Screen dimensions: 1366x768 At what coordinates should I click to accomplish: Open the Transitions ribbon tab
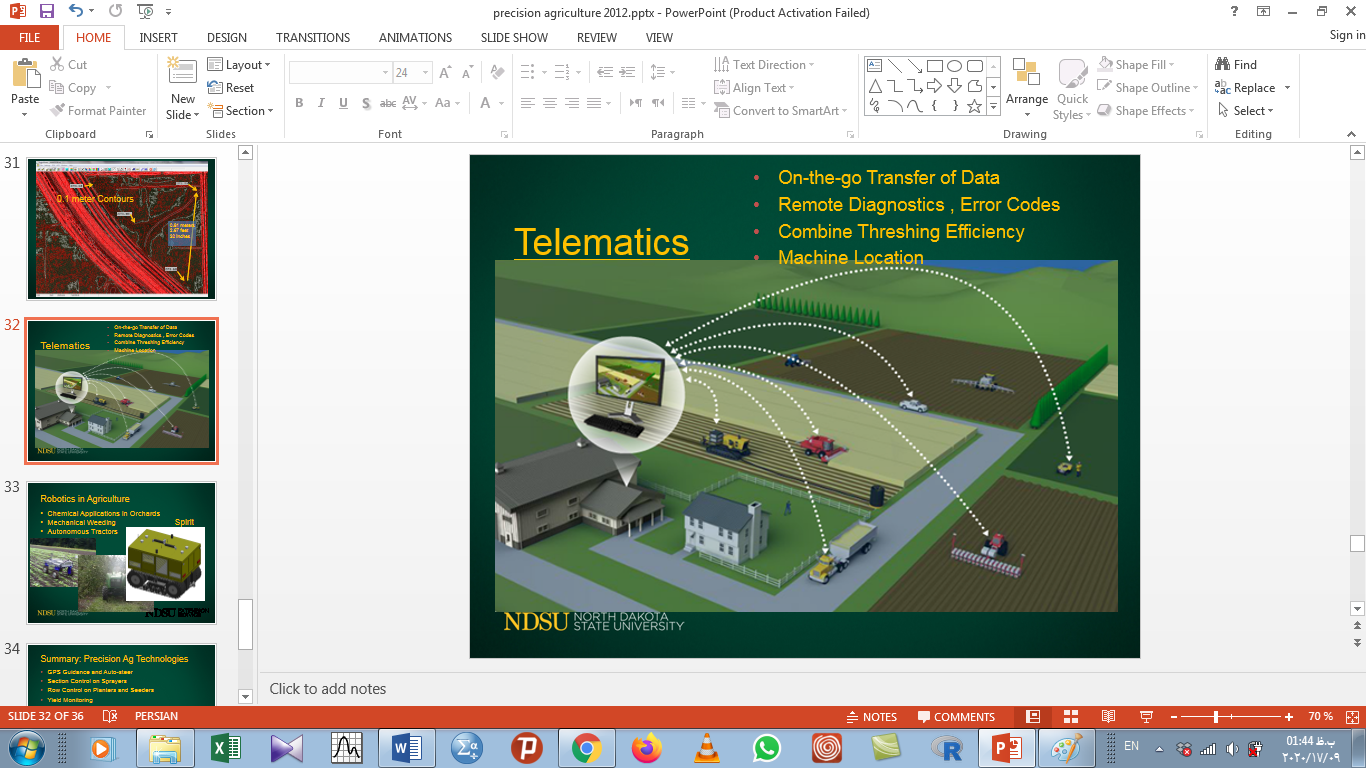click(313, 37)
